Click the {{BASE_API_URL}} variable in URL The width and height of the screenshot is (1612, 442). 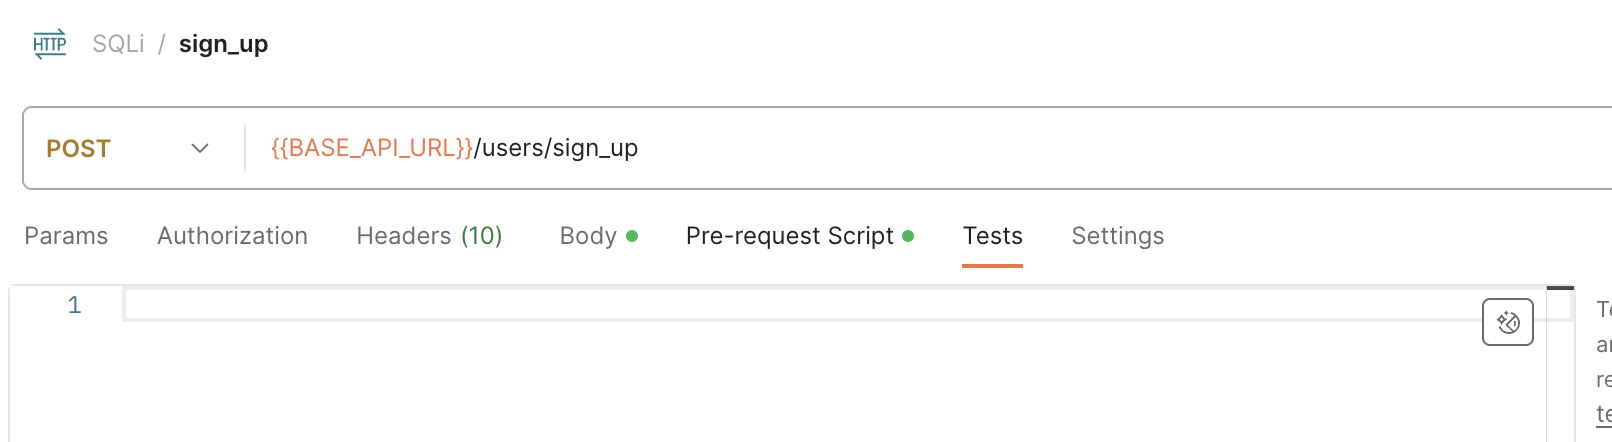371,148
